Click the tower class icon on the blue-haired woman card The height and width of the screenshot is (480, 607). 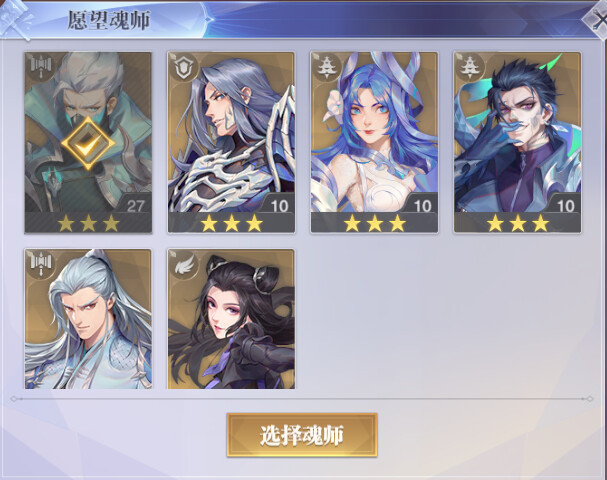coord(326,67)
